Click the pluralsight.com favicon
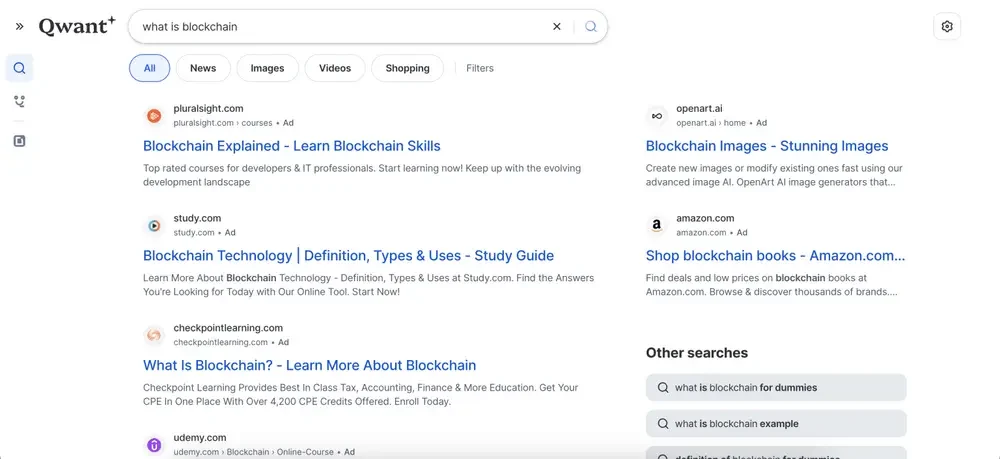Viewport: 1000px width, 459px height. (x=154, y=116)
